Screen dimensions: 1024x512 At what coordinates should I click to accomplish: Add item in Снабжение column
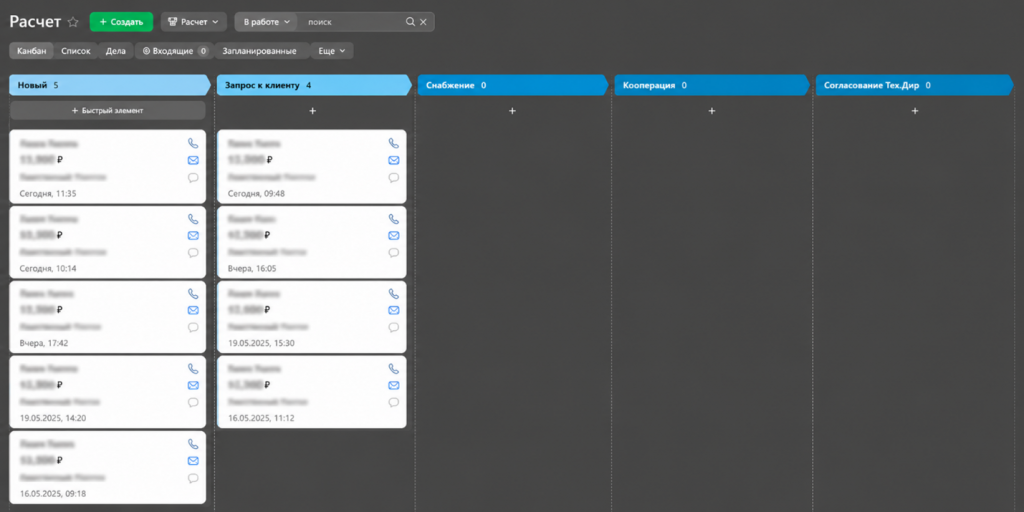(512, 111)
